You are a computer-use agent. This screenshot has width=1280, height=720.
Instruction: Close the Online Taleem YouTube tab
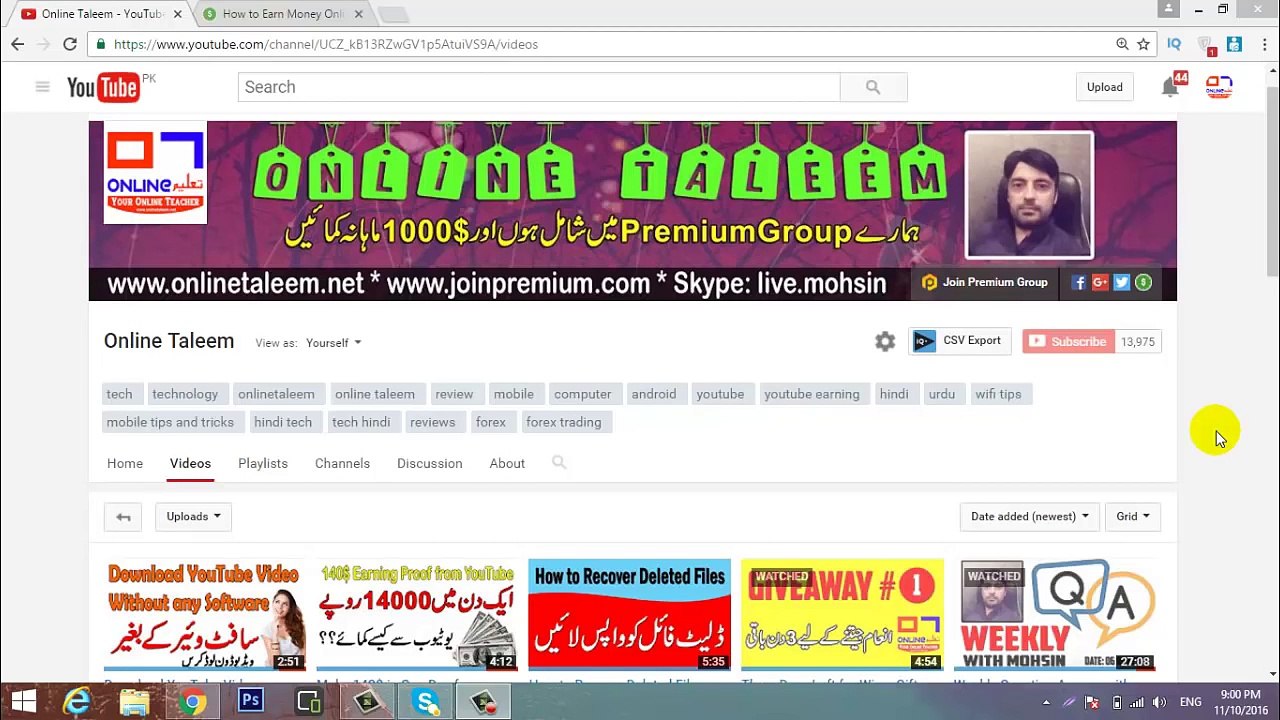(178, 14)
